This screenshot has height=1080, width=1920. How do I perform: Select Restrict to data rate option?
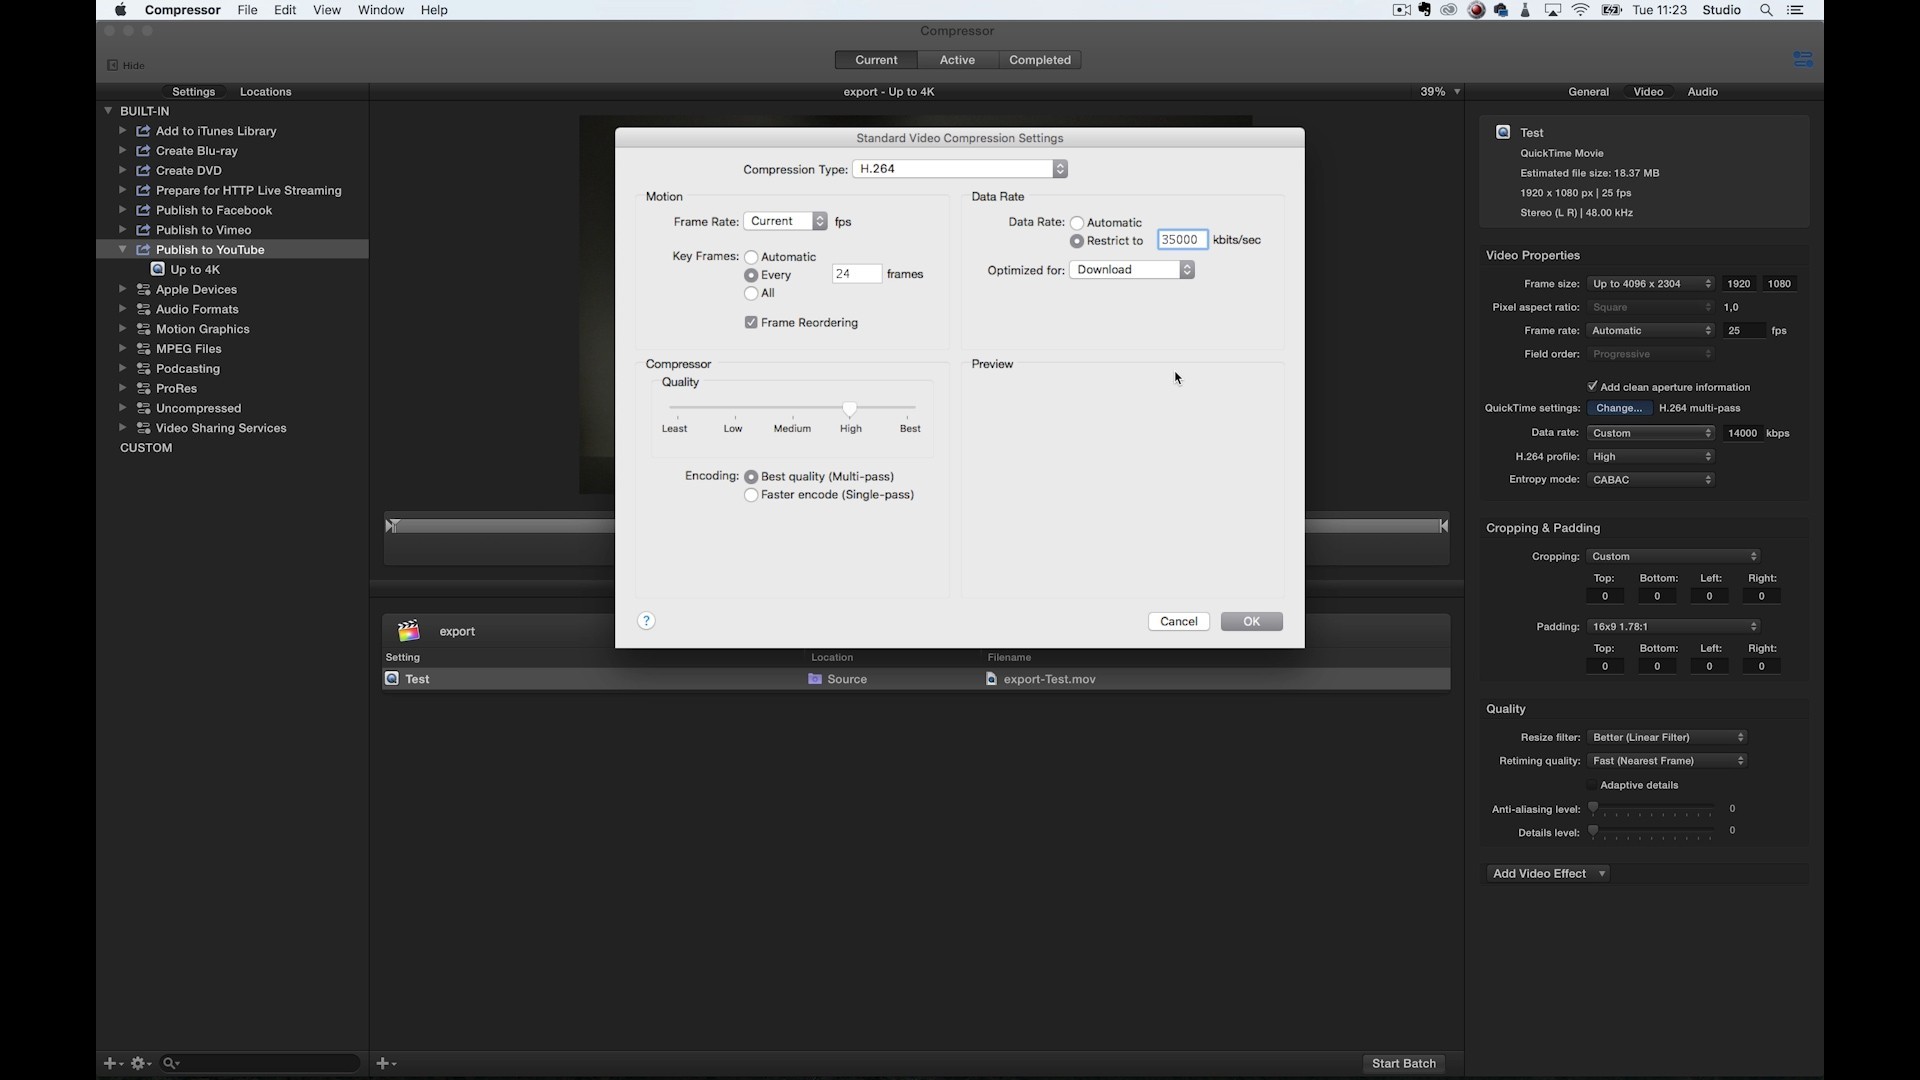pyautogui.click(x=1077, y=241)
